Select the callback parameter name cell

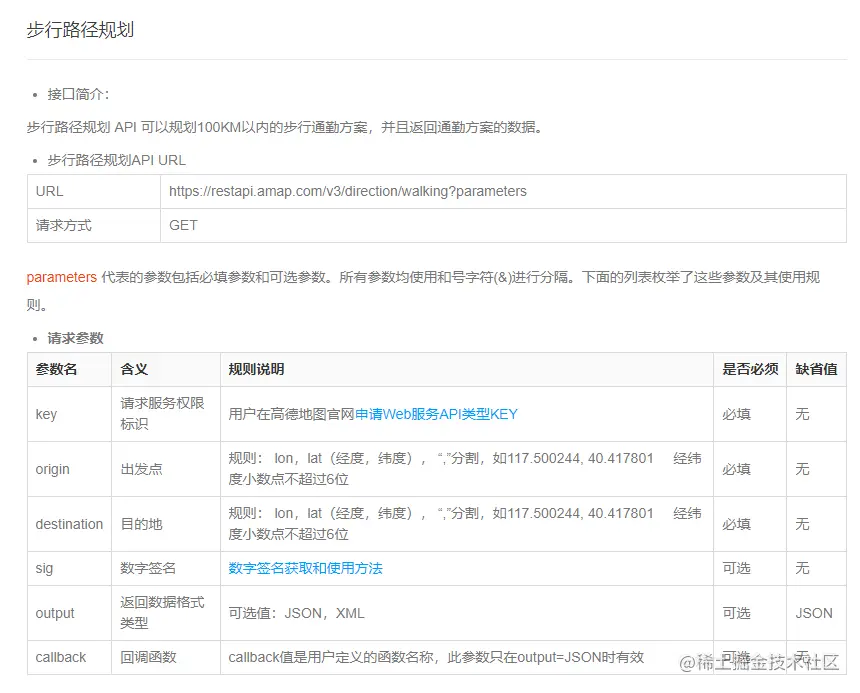(x=69, y=657)
